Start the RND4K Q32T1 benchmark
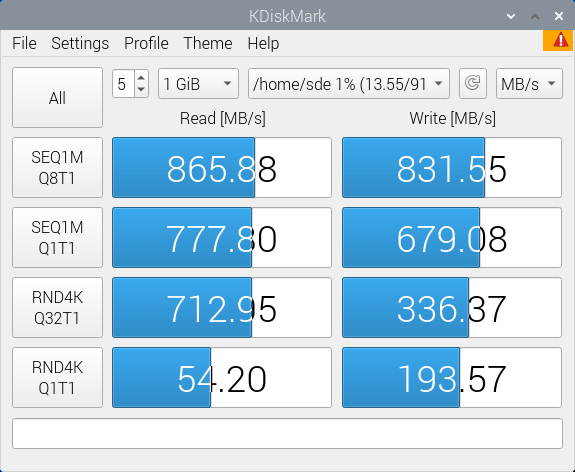The image size is (575, 472). [x=58, y=308]
